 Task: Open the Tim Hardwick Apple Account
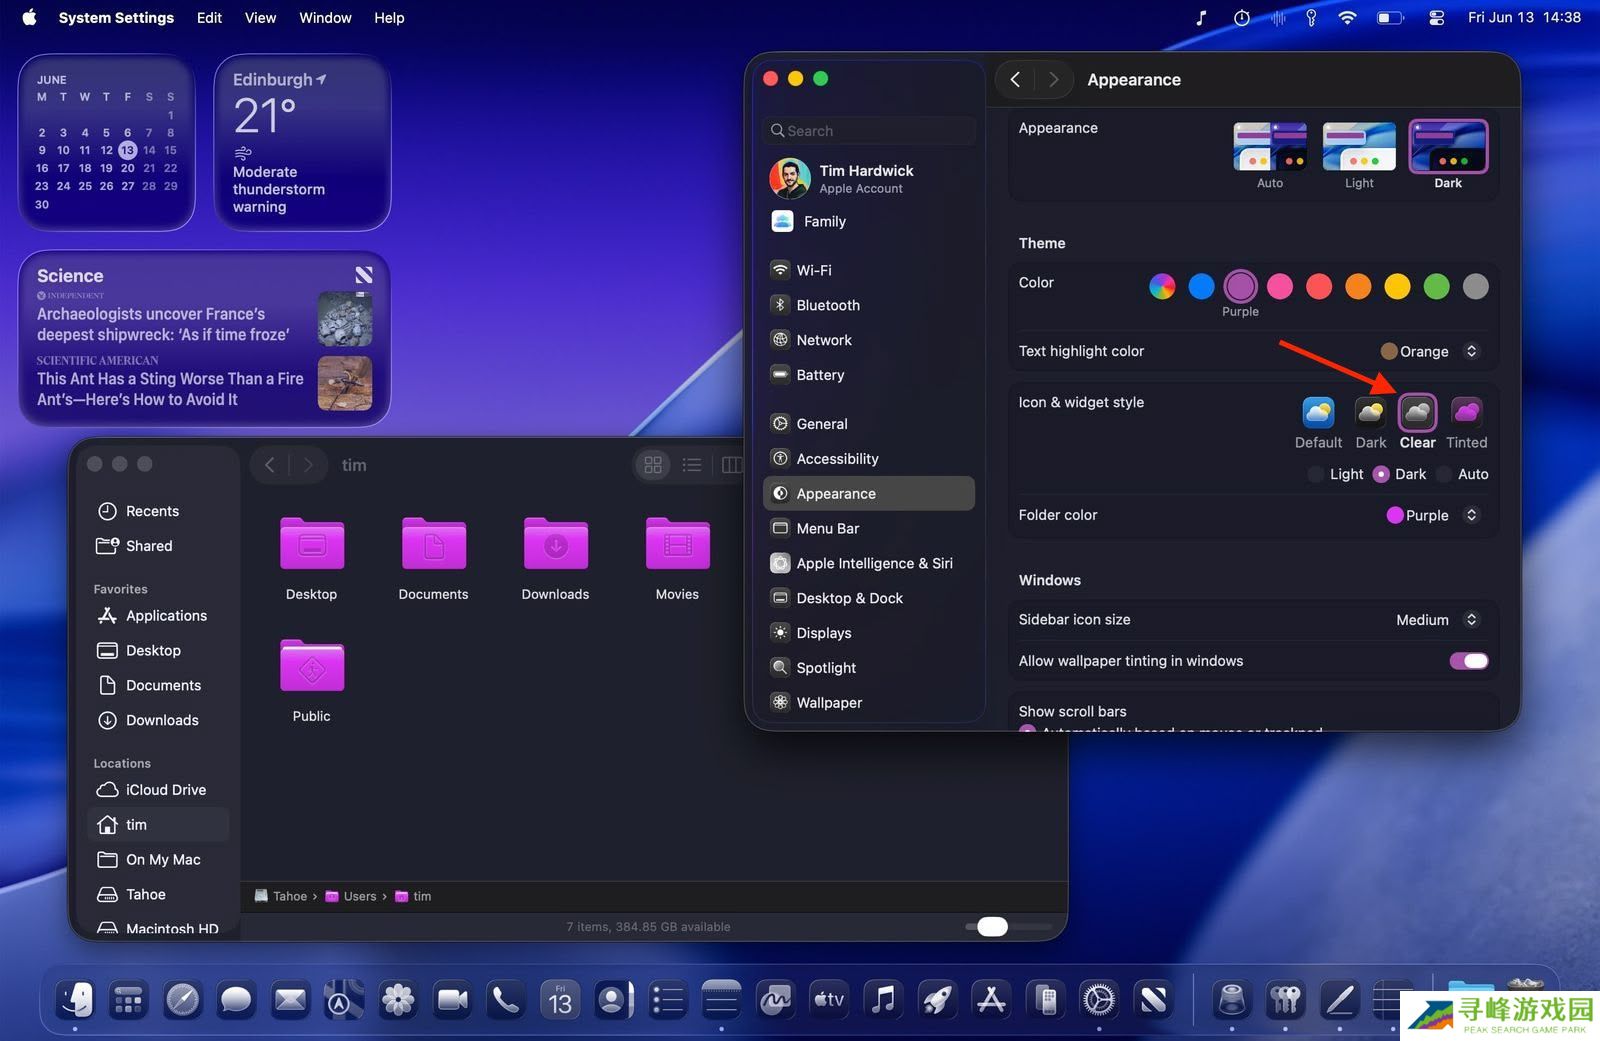click(865, 178)
